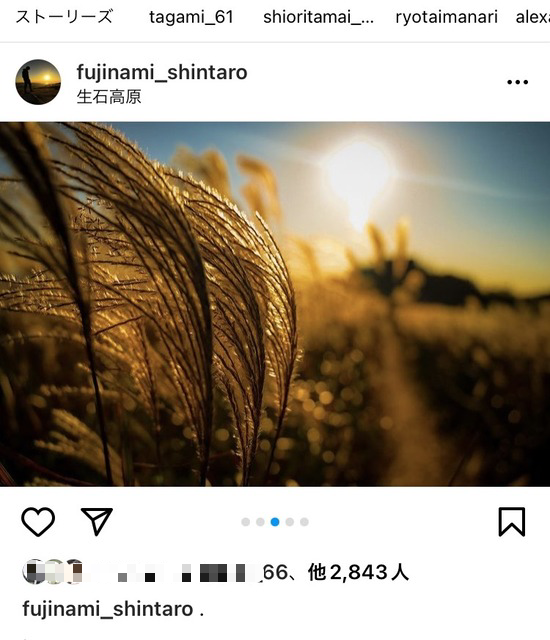Open shioritamai story
Image resolution: width=550 pixels, height=640 pixels.
[318, 17]
